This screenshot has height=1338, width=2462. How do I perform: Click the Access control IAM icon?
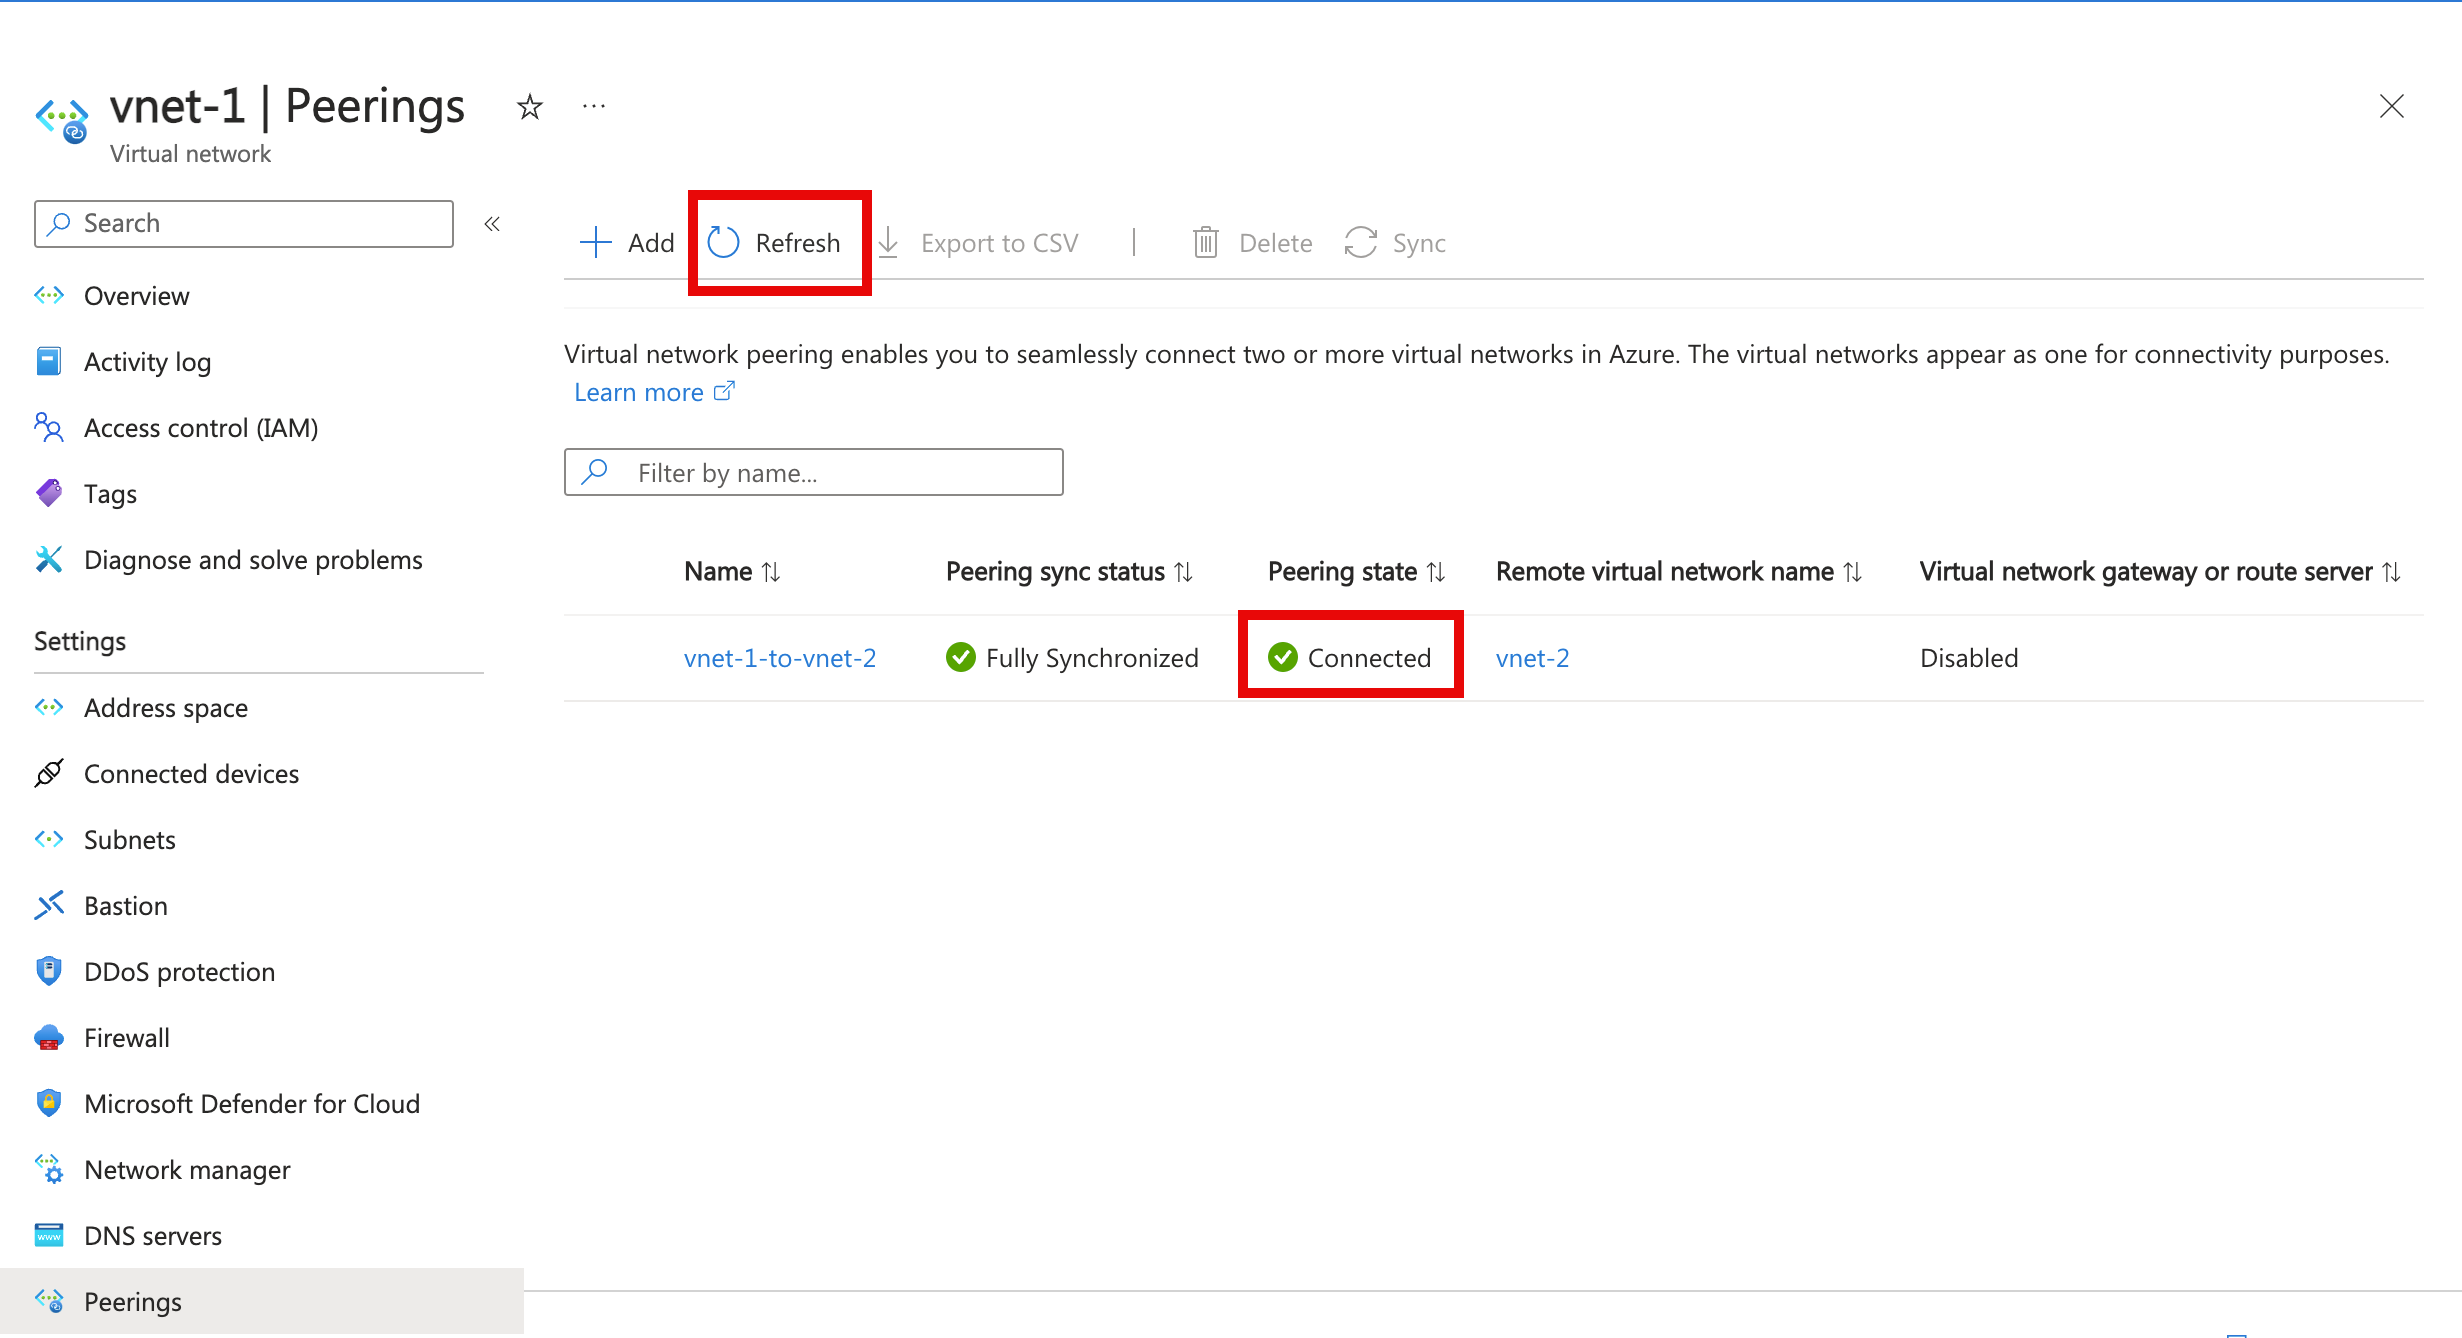(46, 427)
